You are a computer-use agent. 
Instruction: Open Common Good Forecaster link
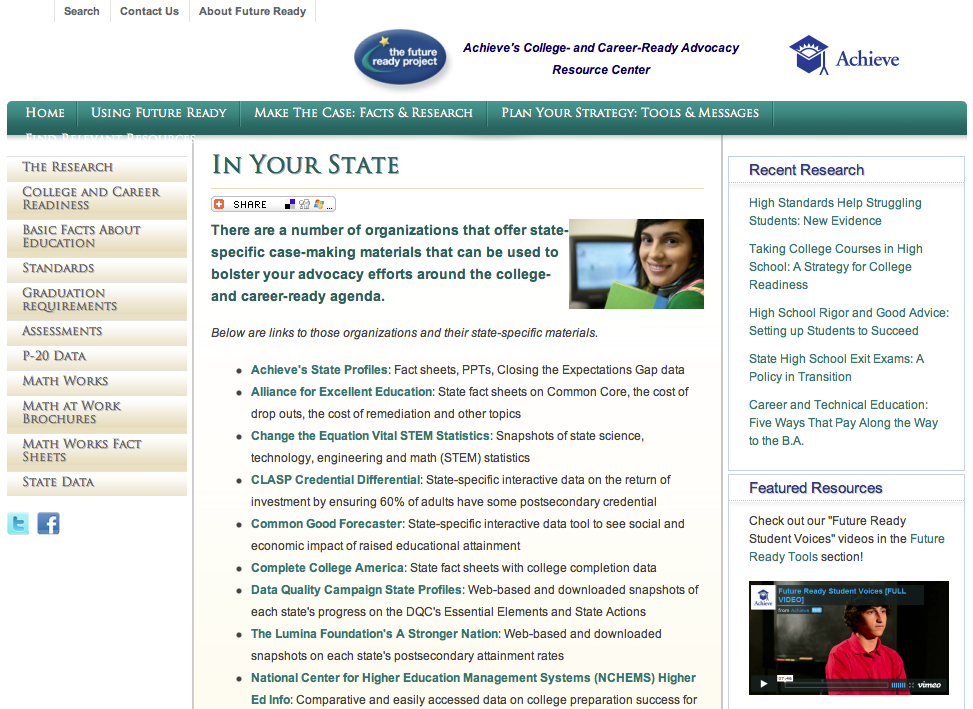click(326, 524)
